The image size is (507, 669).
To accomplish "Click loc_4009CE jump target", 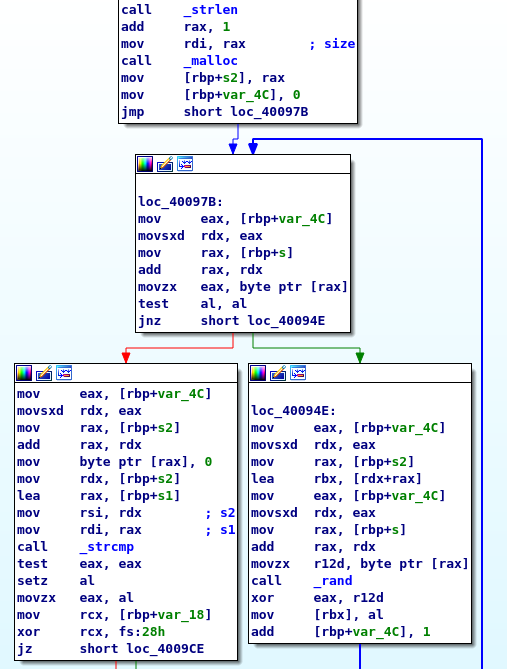I will (165, 649).
